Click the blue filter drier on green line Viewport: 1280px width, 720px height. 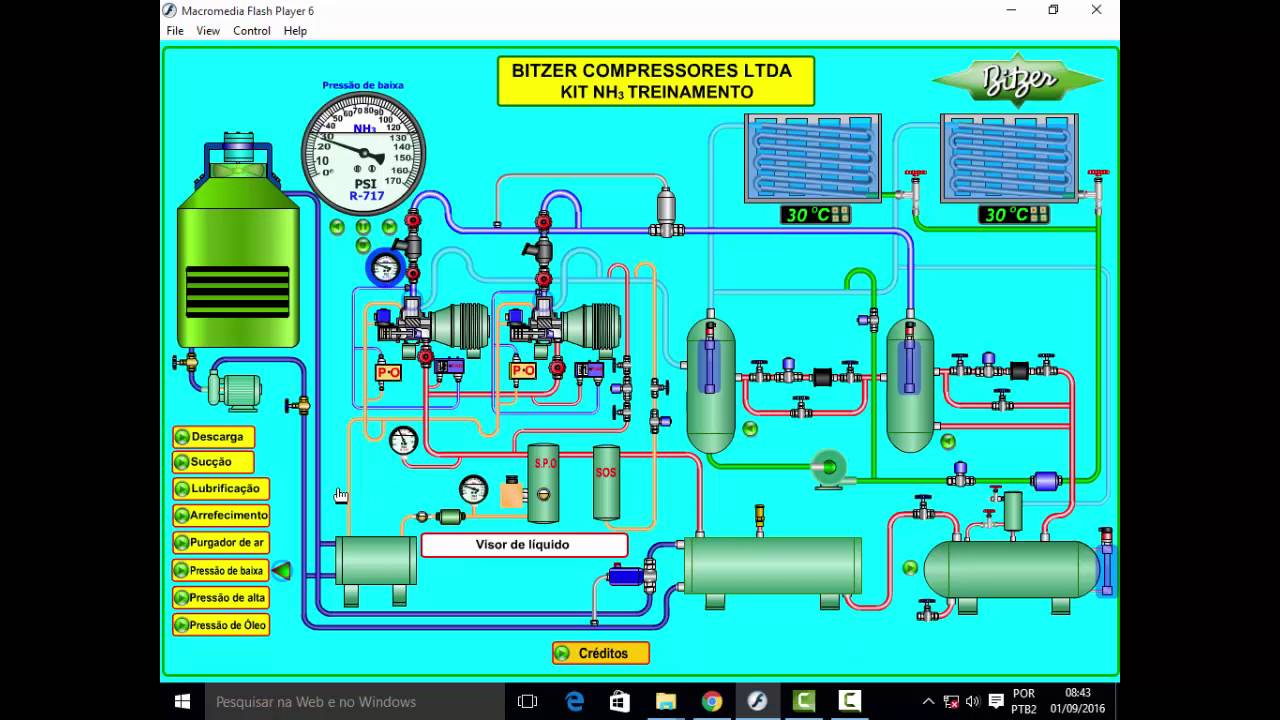point(1045,481)
